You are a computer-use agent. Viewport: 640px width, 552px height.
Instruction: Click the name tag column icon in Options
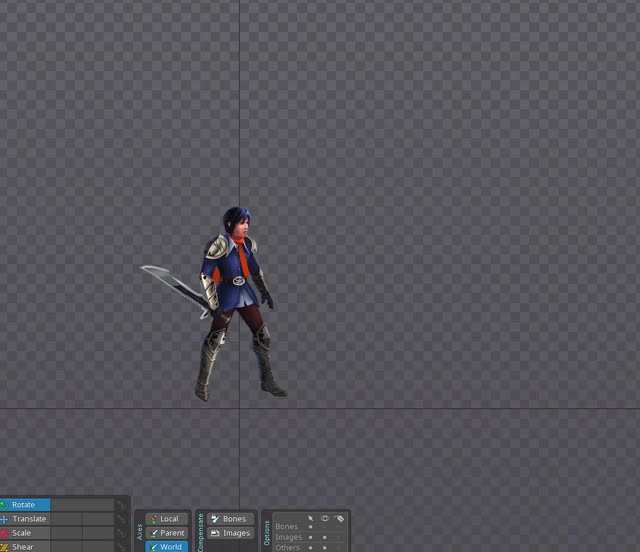[x=339, y=518]
